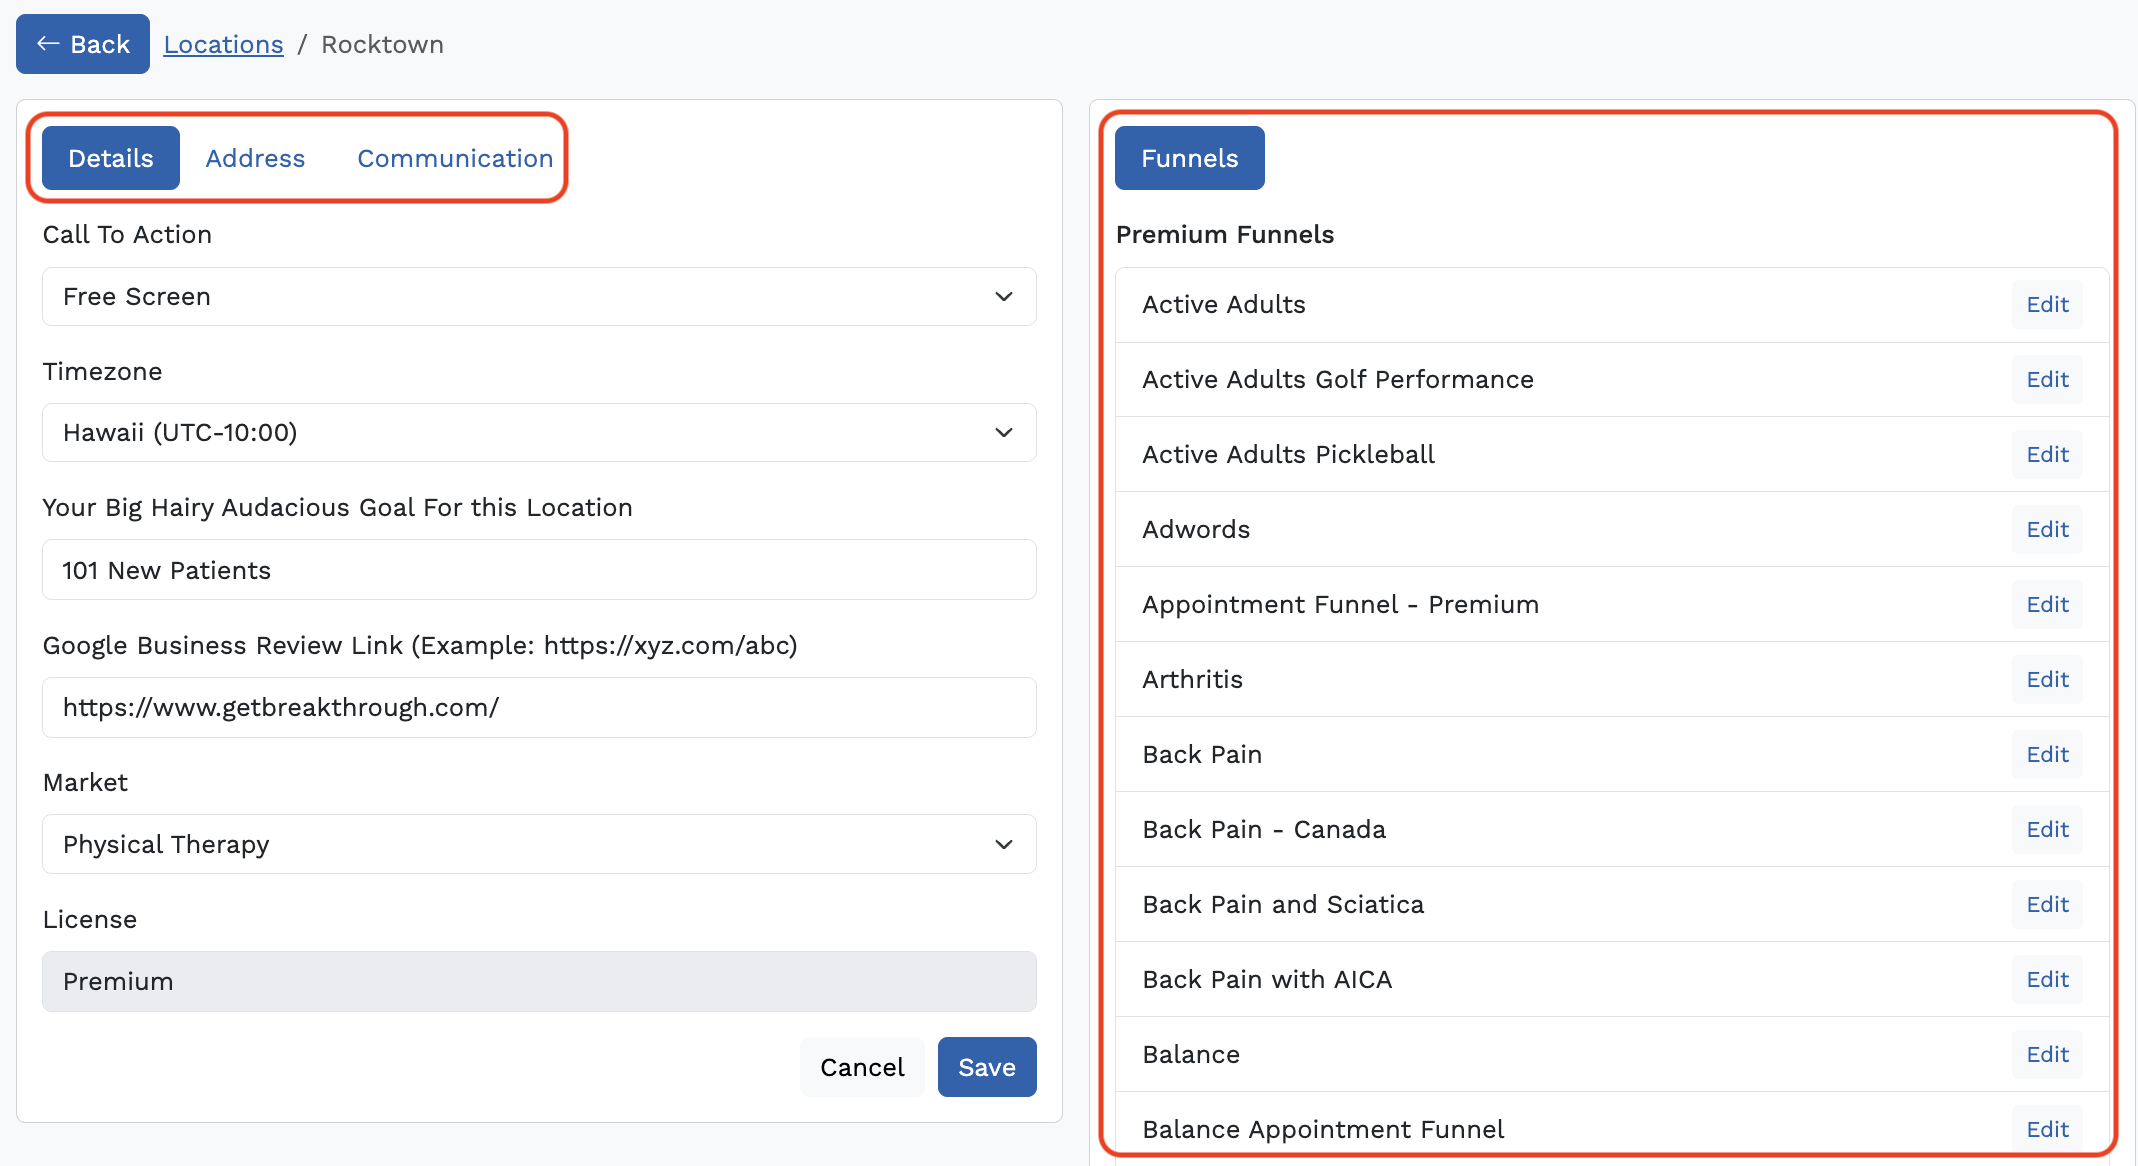Save the location details

[x=986, y=1067]
